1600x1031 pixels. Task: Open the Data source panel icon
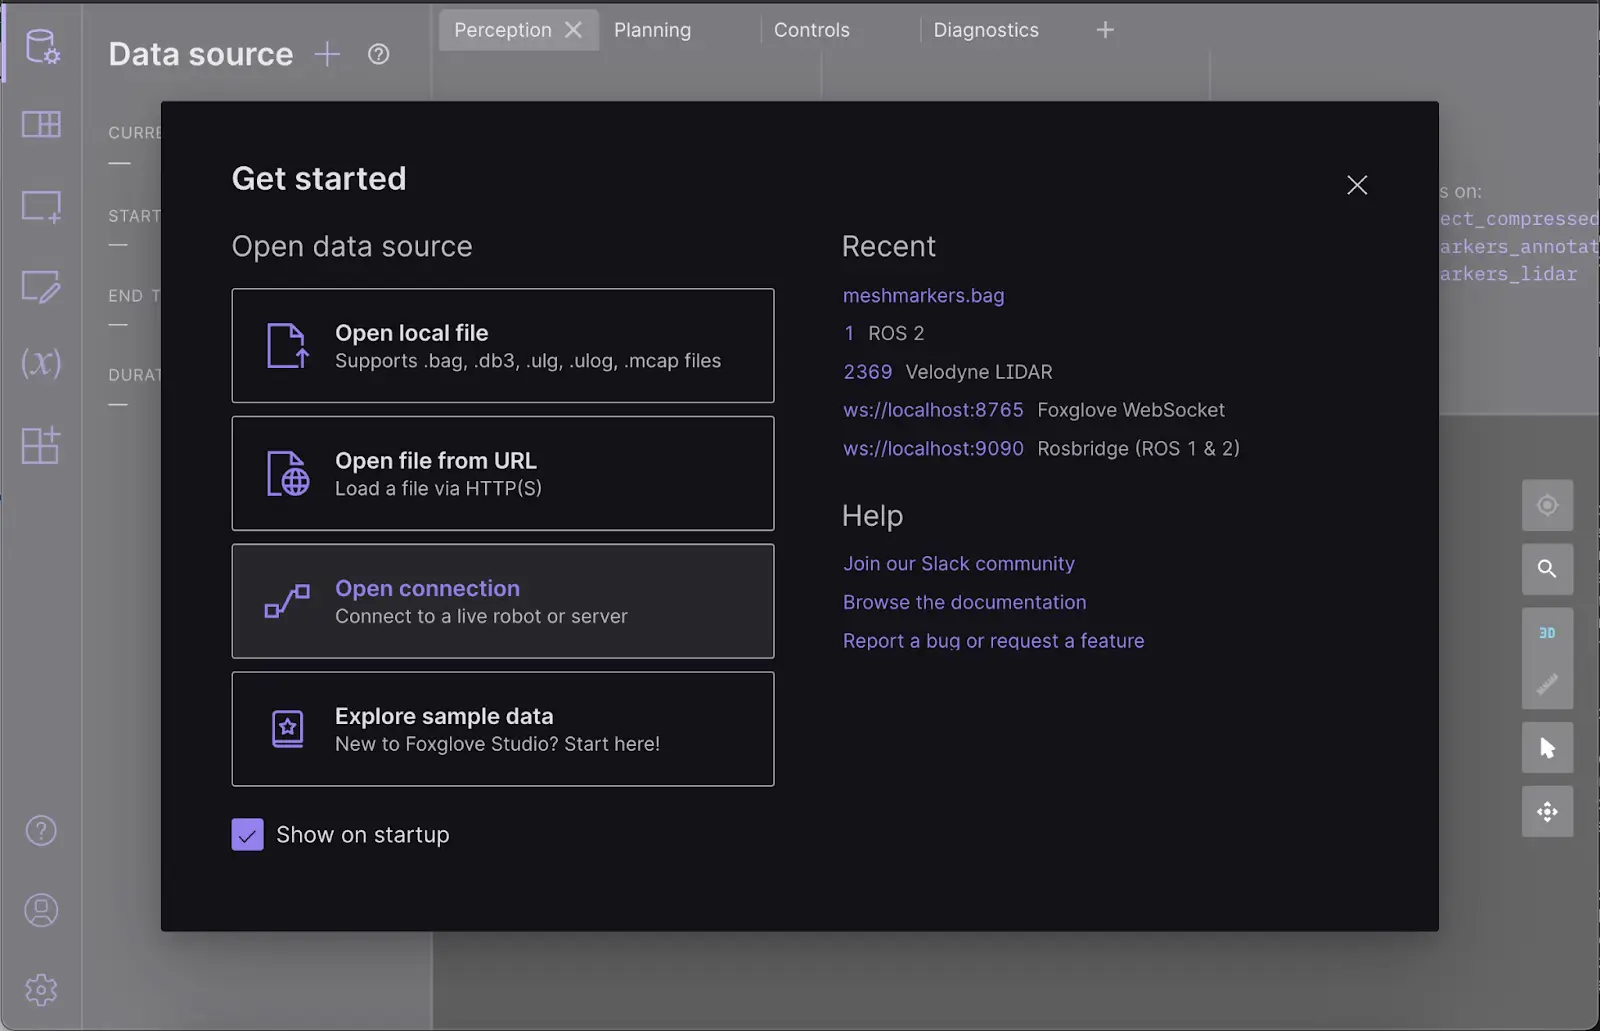40,47
